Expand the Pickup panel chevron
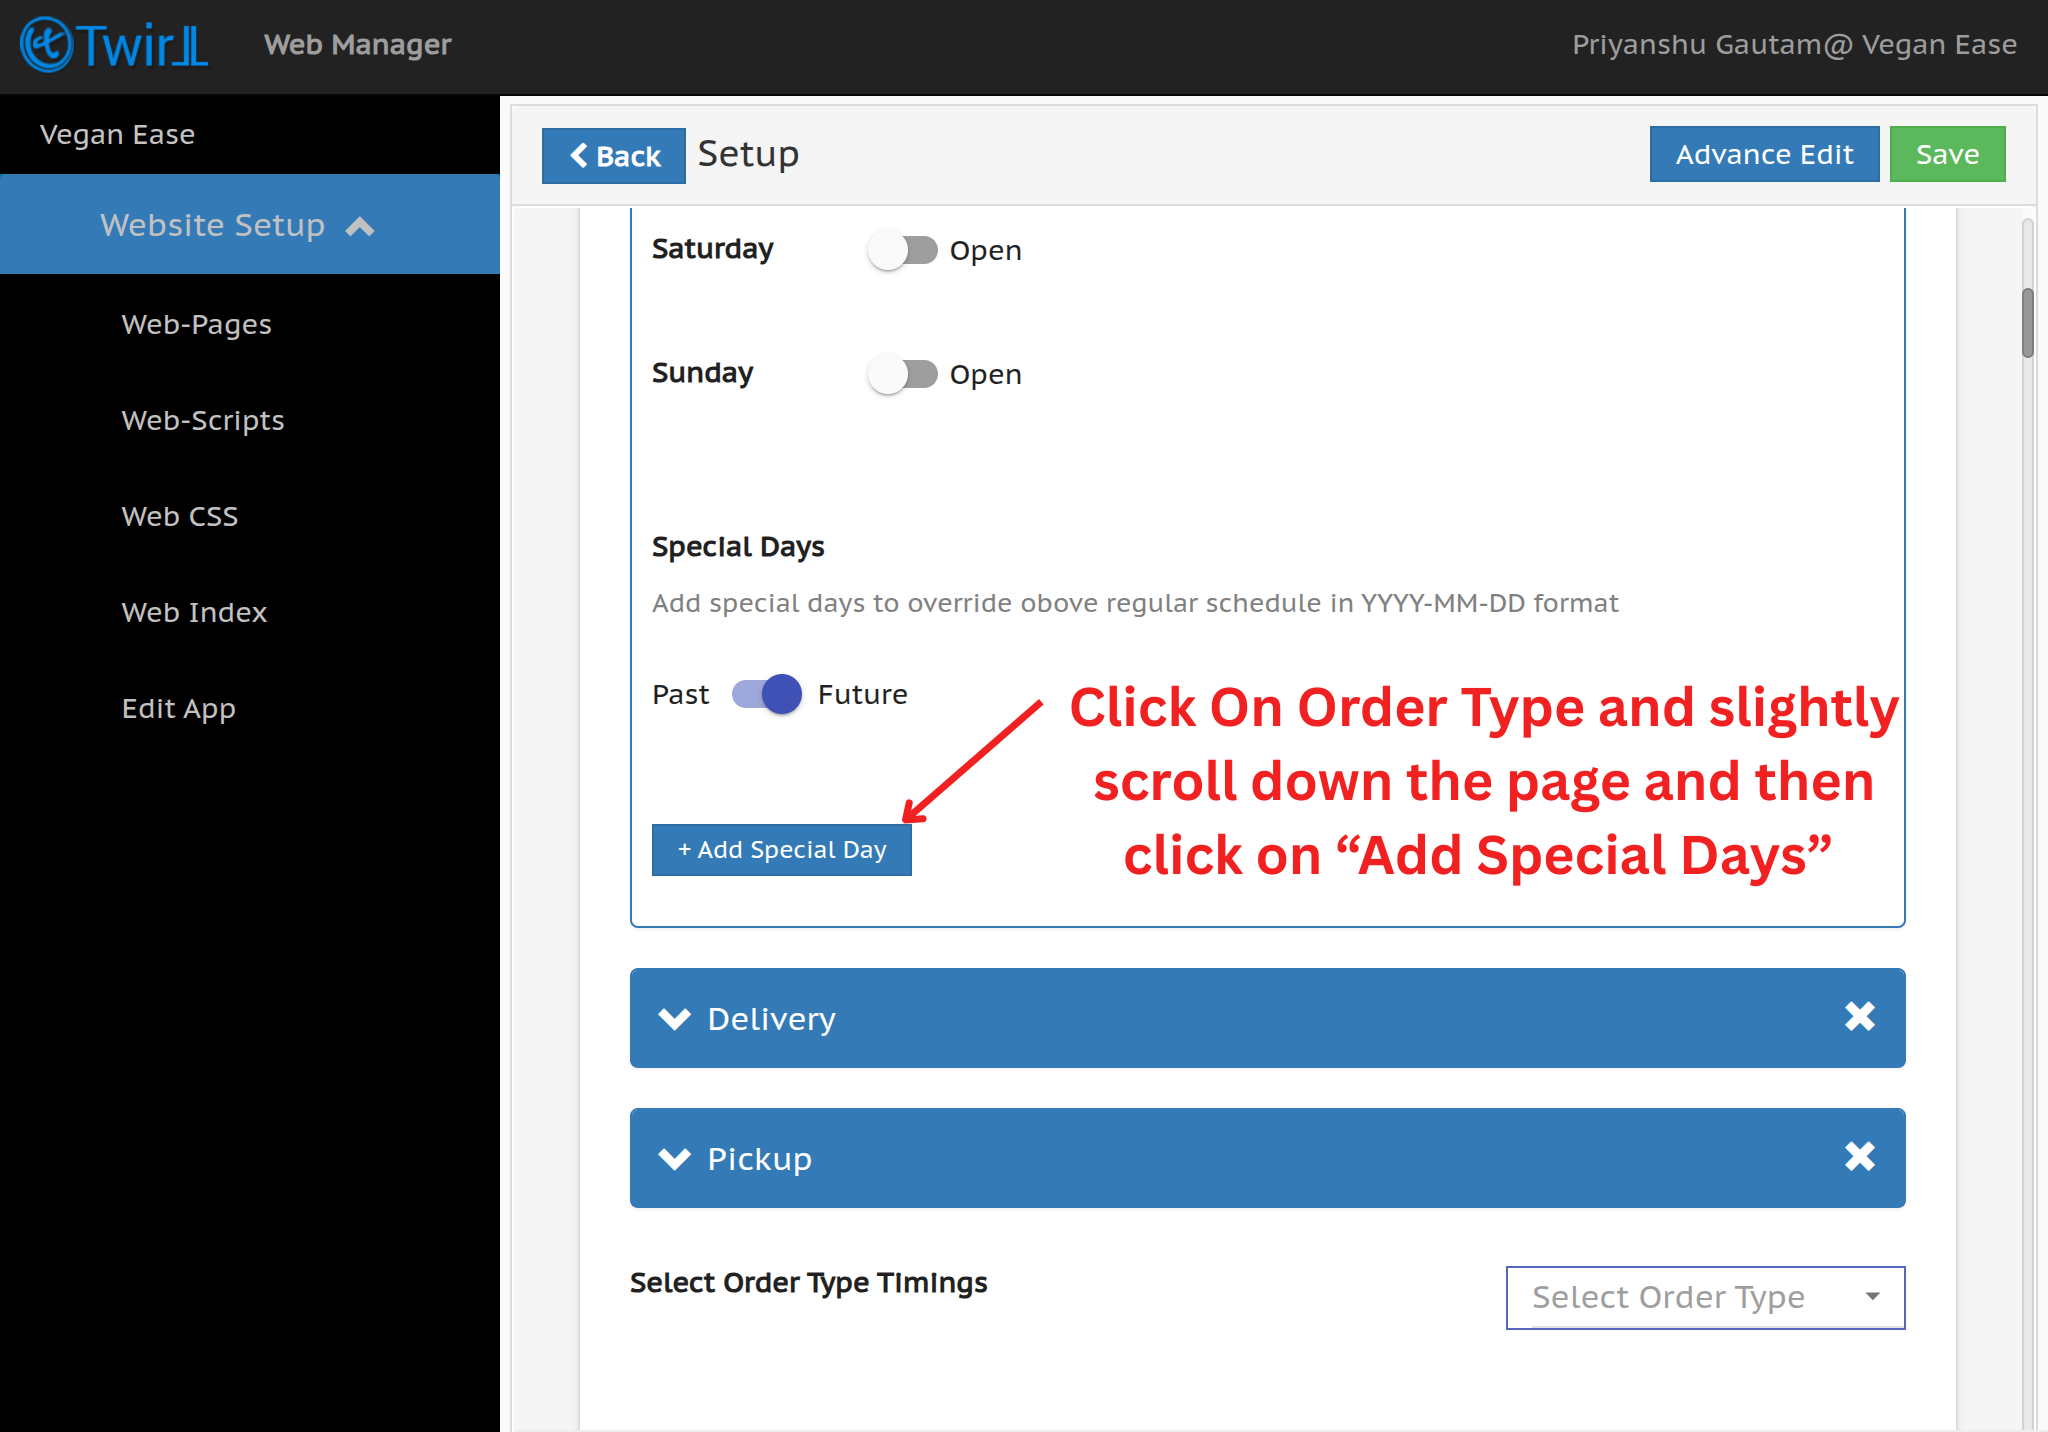 675,1159
